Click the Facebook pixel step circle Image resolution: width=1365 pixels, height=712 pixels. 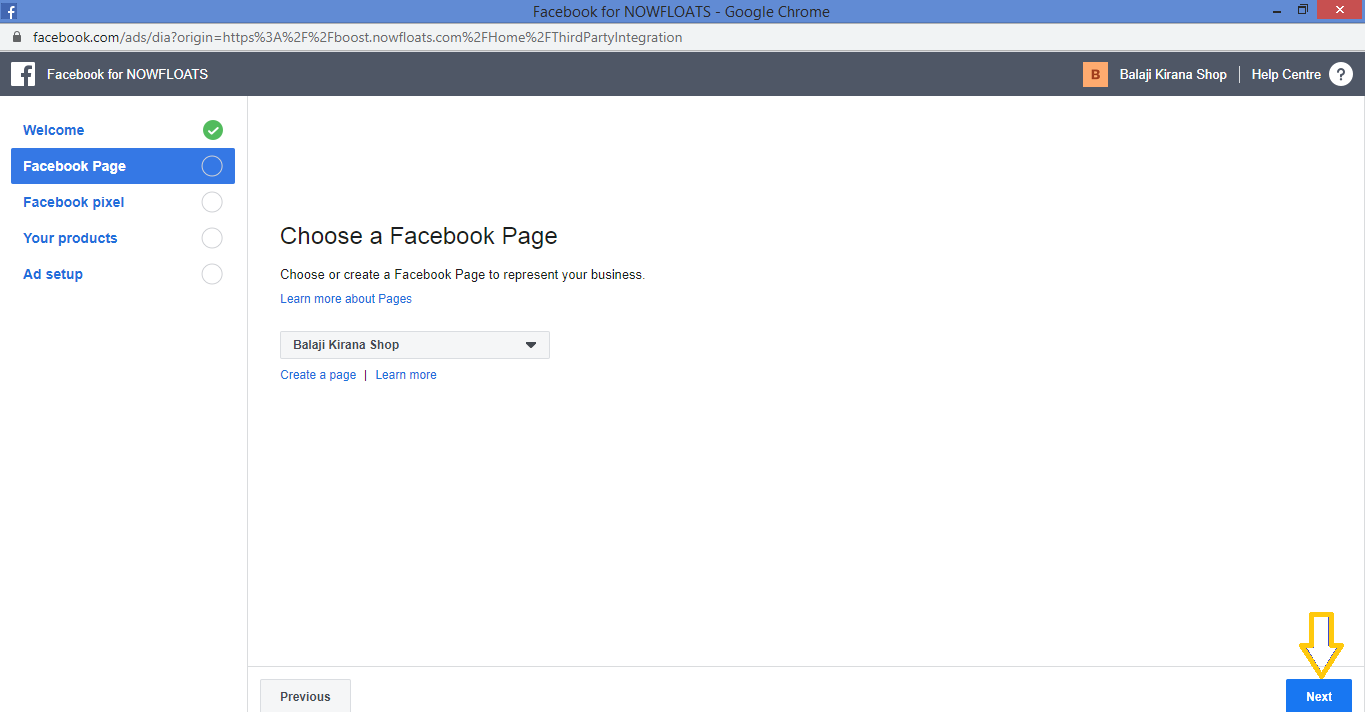212,202
